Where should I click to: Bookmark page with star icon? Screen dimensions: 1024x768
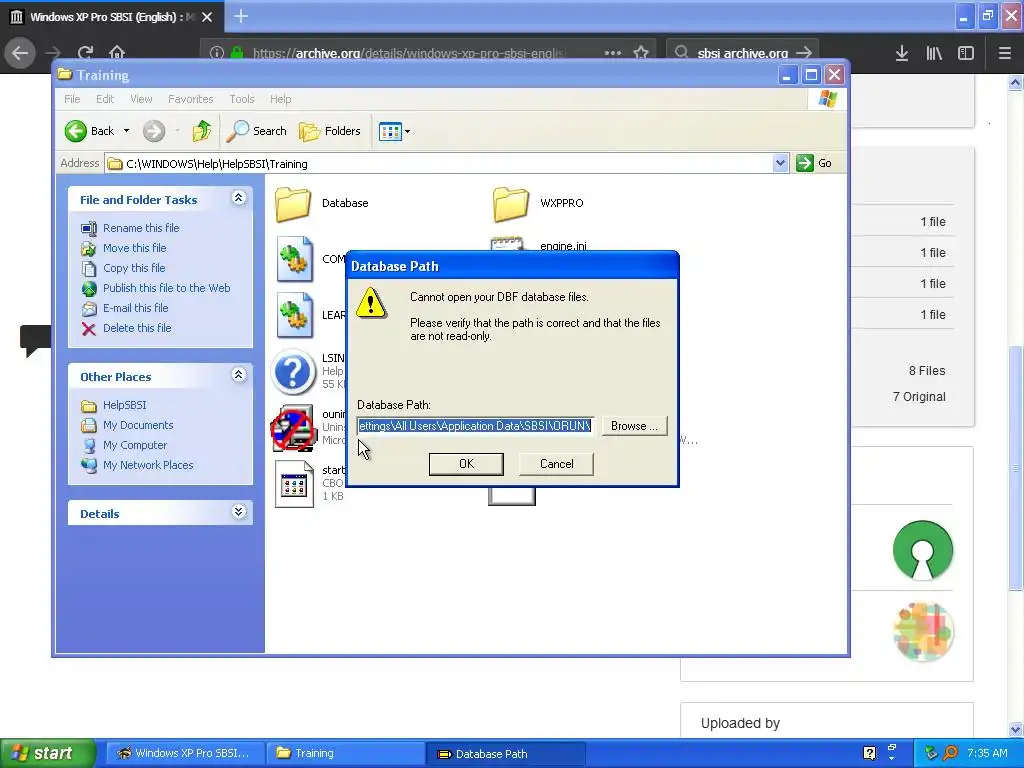(x=641, y=53)
